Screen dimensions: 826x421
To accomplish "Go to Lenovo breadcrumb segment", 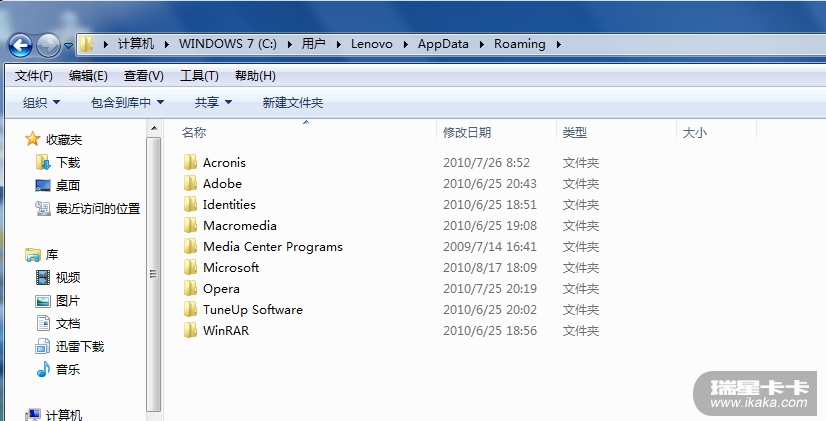I will tap(371, 44).
